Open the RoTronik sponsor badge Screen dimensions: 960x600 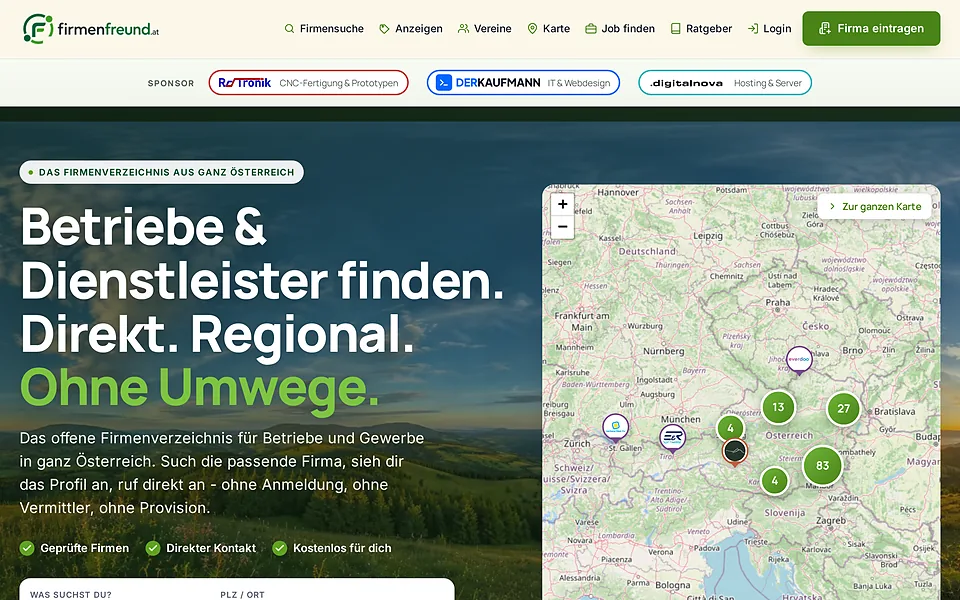pyautogui.click(x=309, y=83)
